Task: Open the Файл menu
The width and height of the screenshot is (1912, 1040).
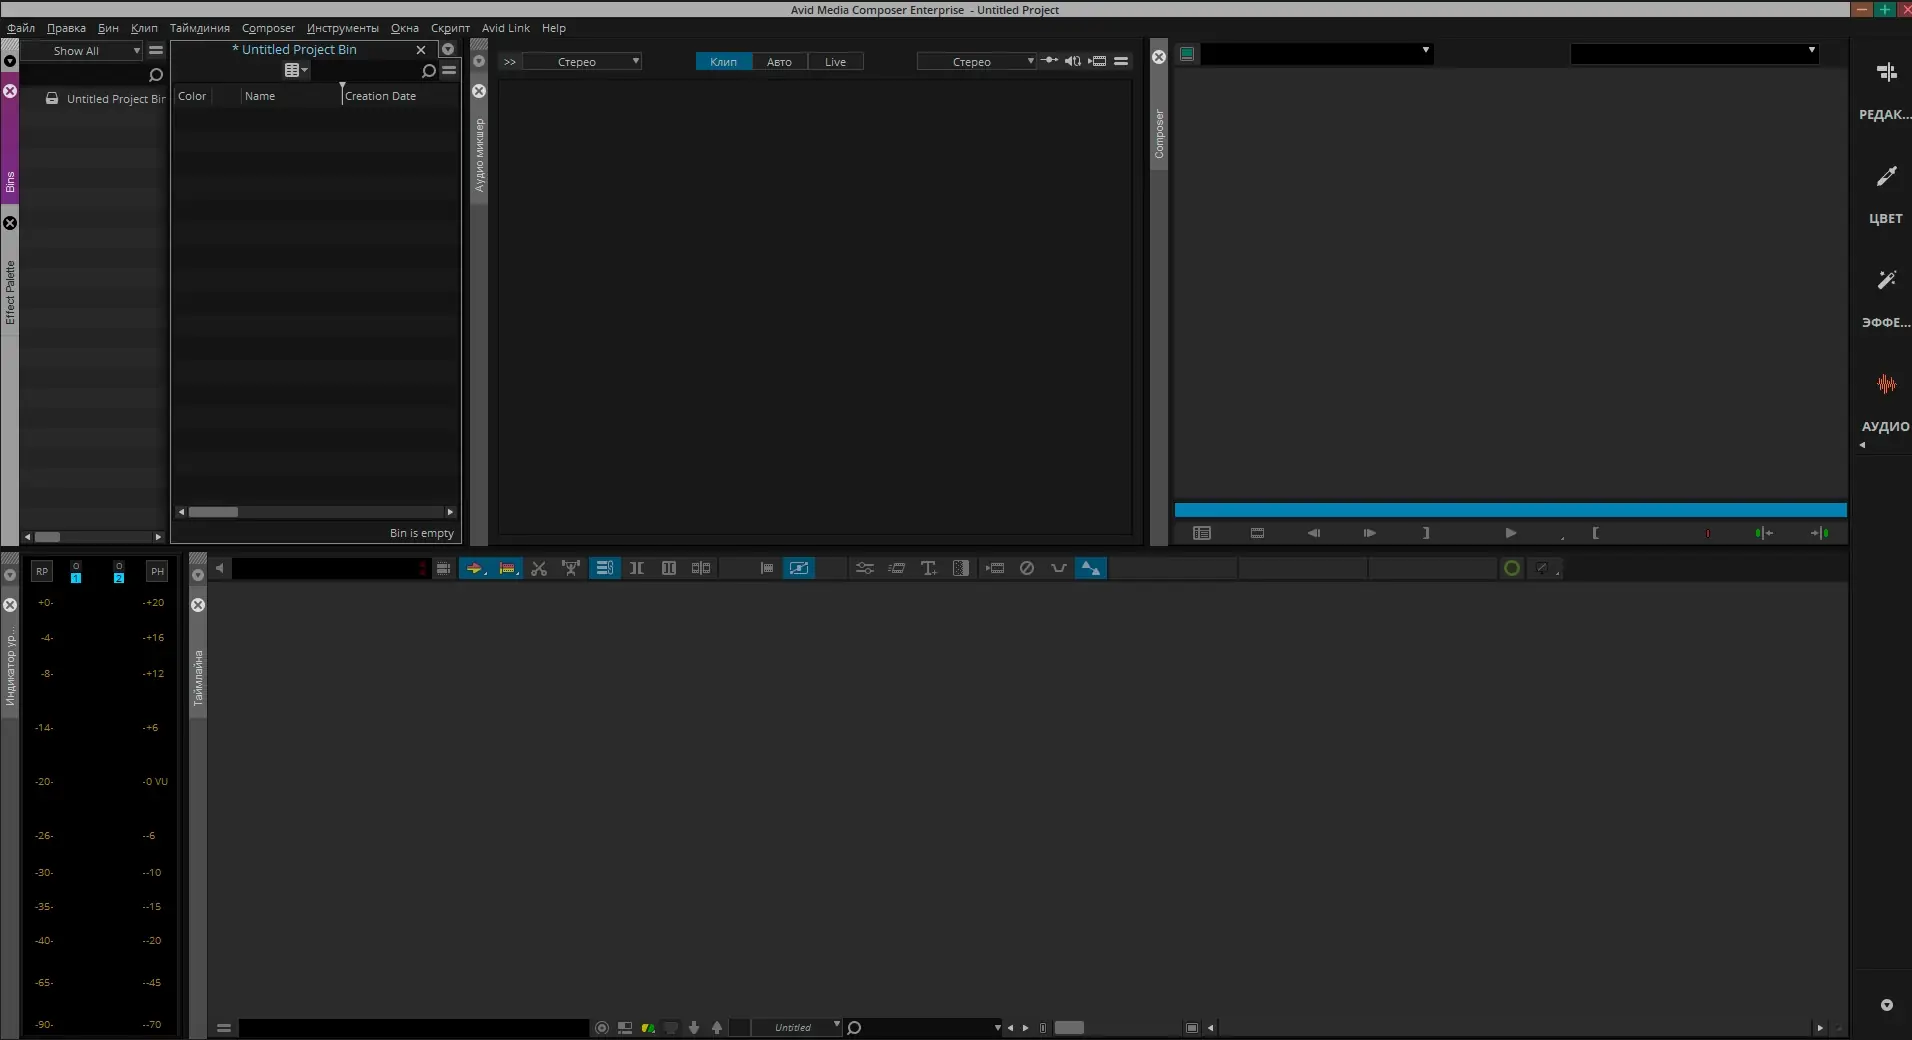Action: click(21, 28)
